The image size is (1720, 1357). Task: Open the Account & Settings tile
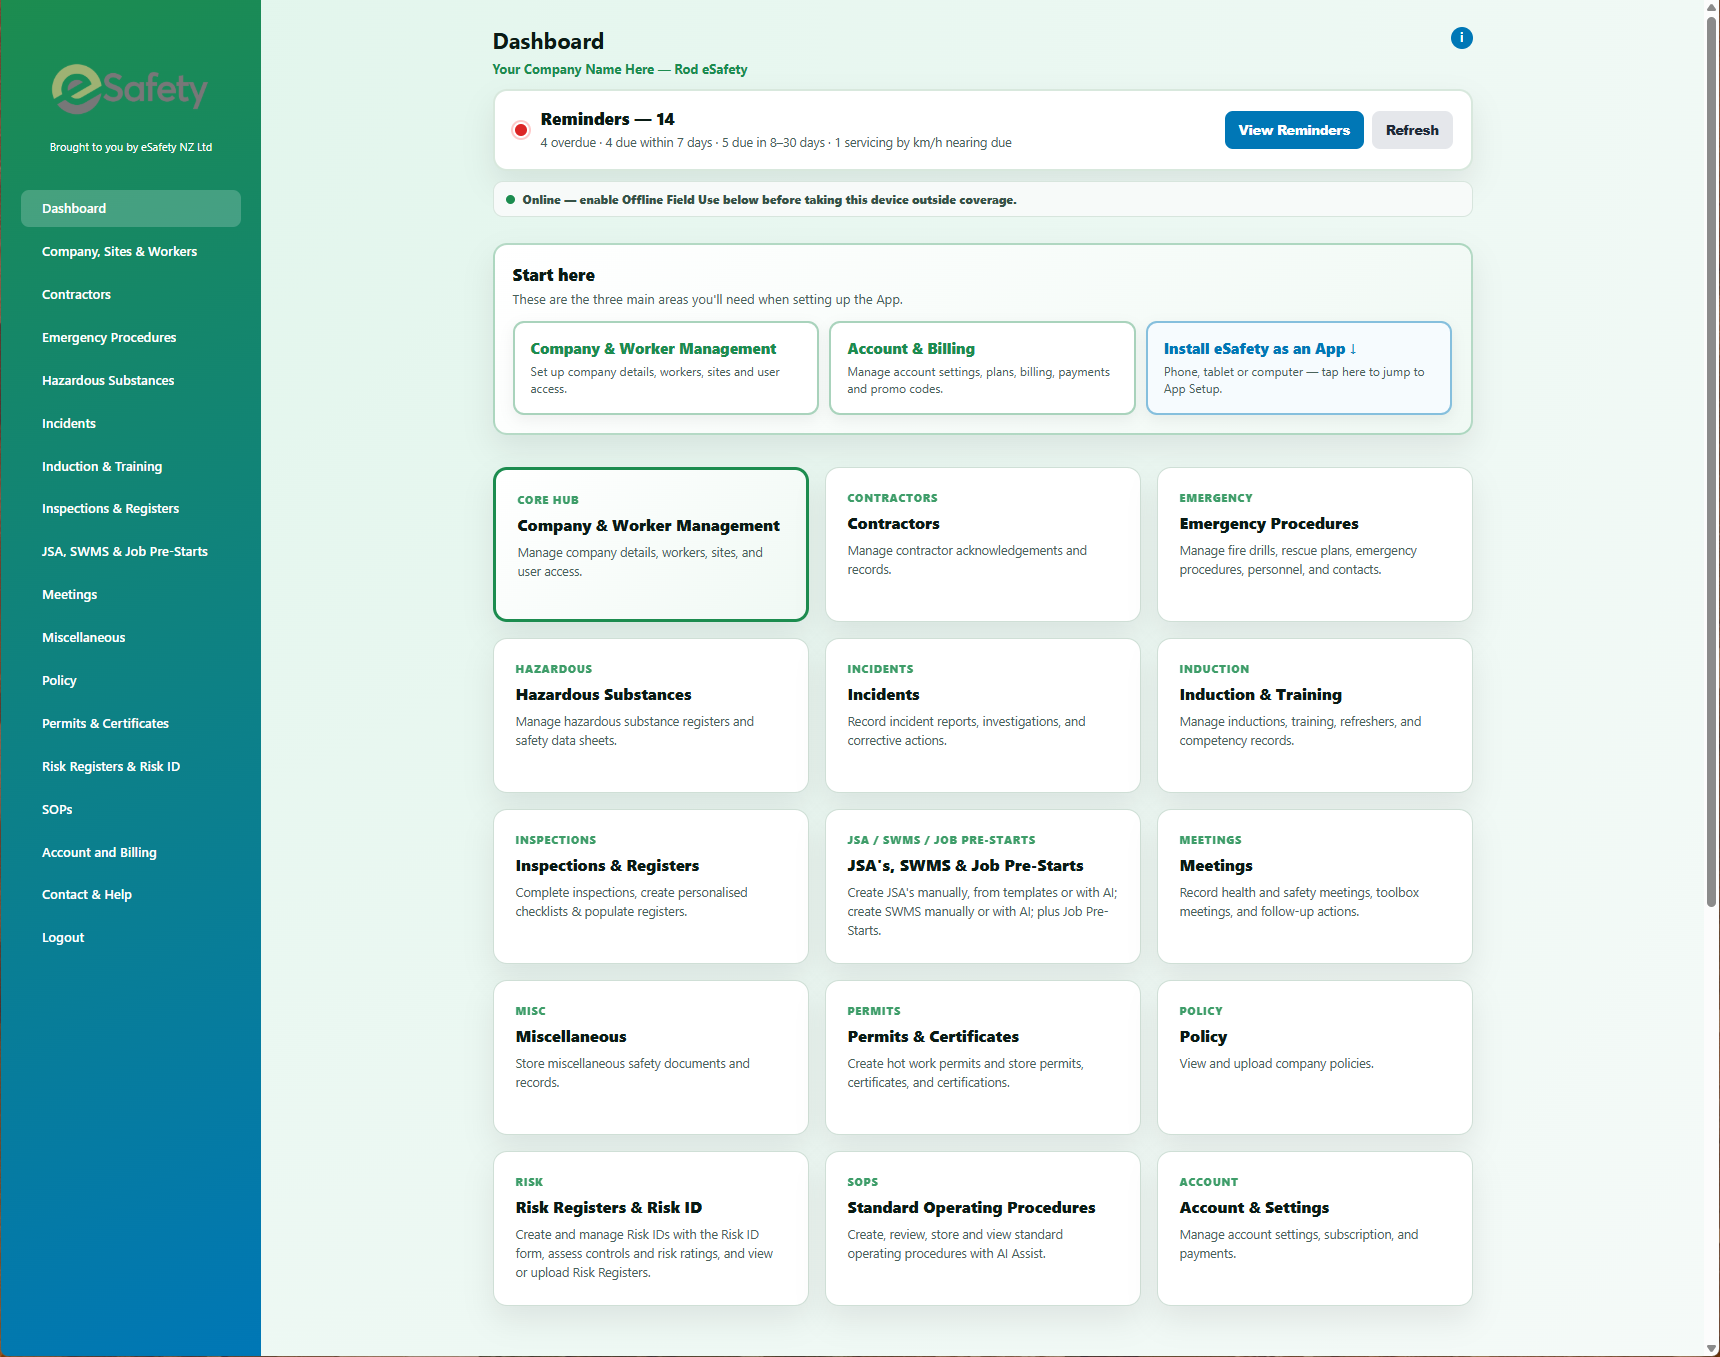point(1315,1228)
